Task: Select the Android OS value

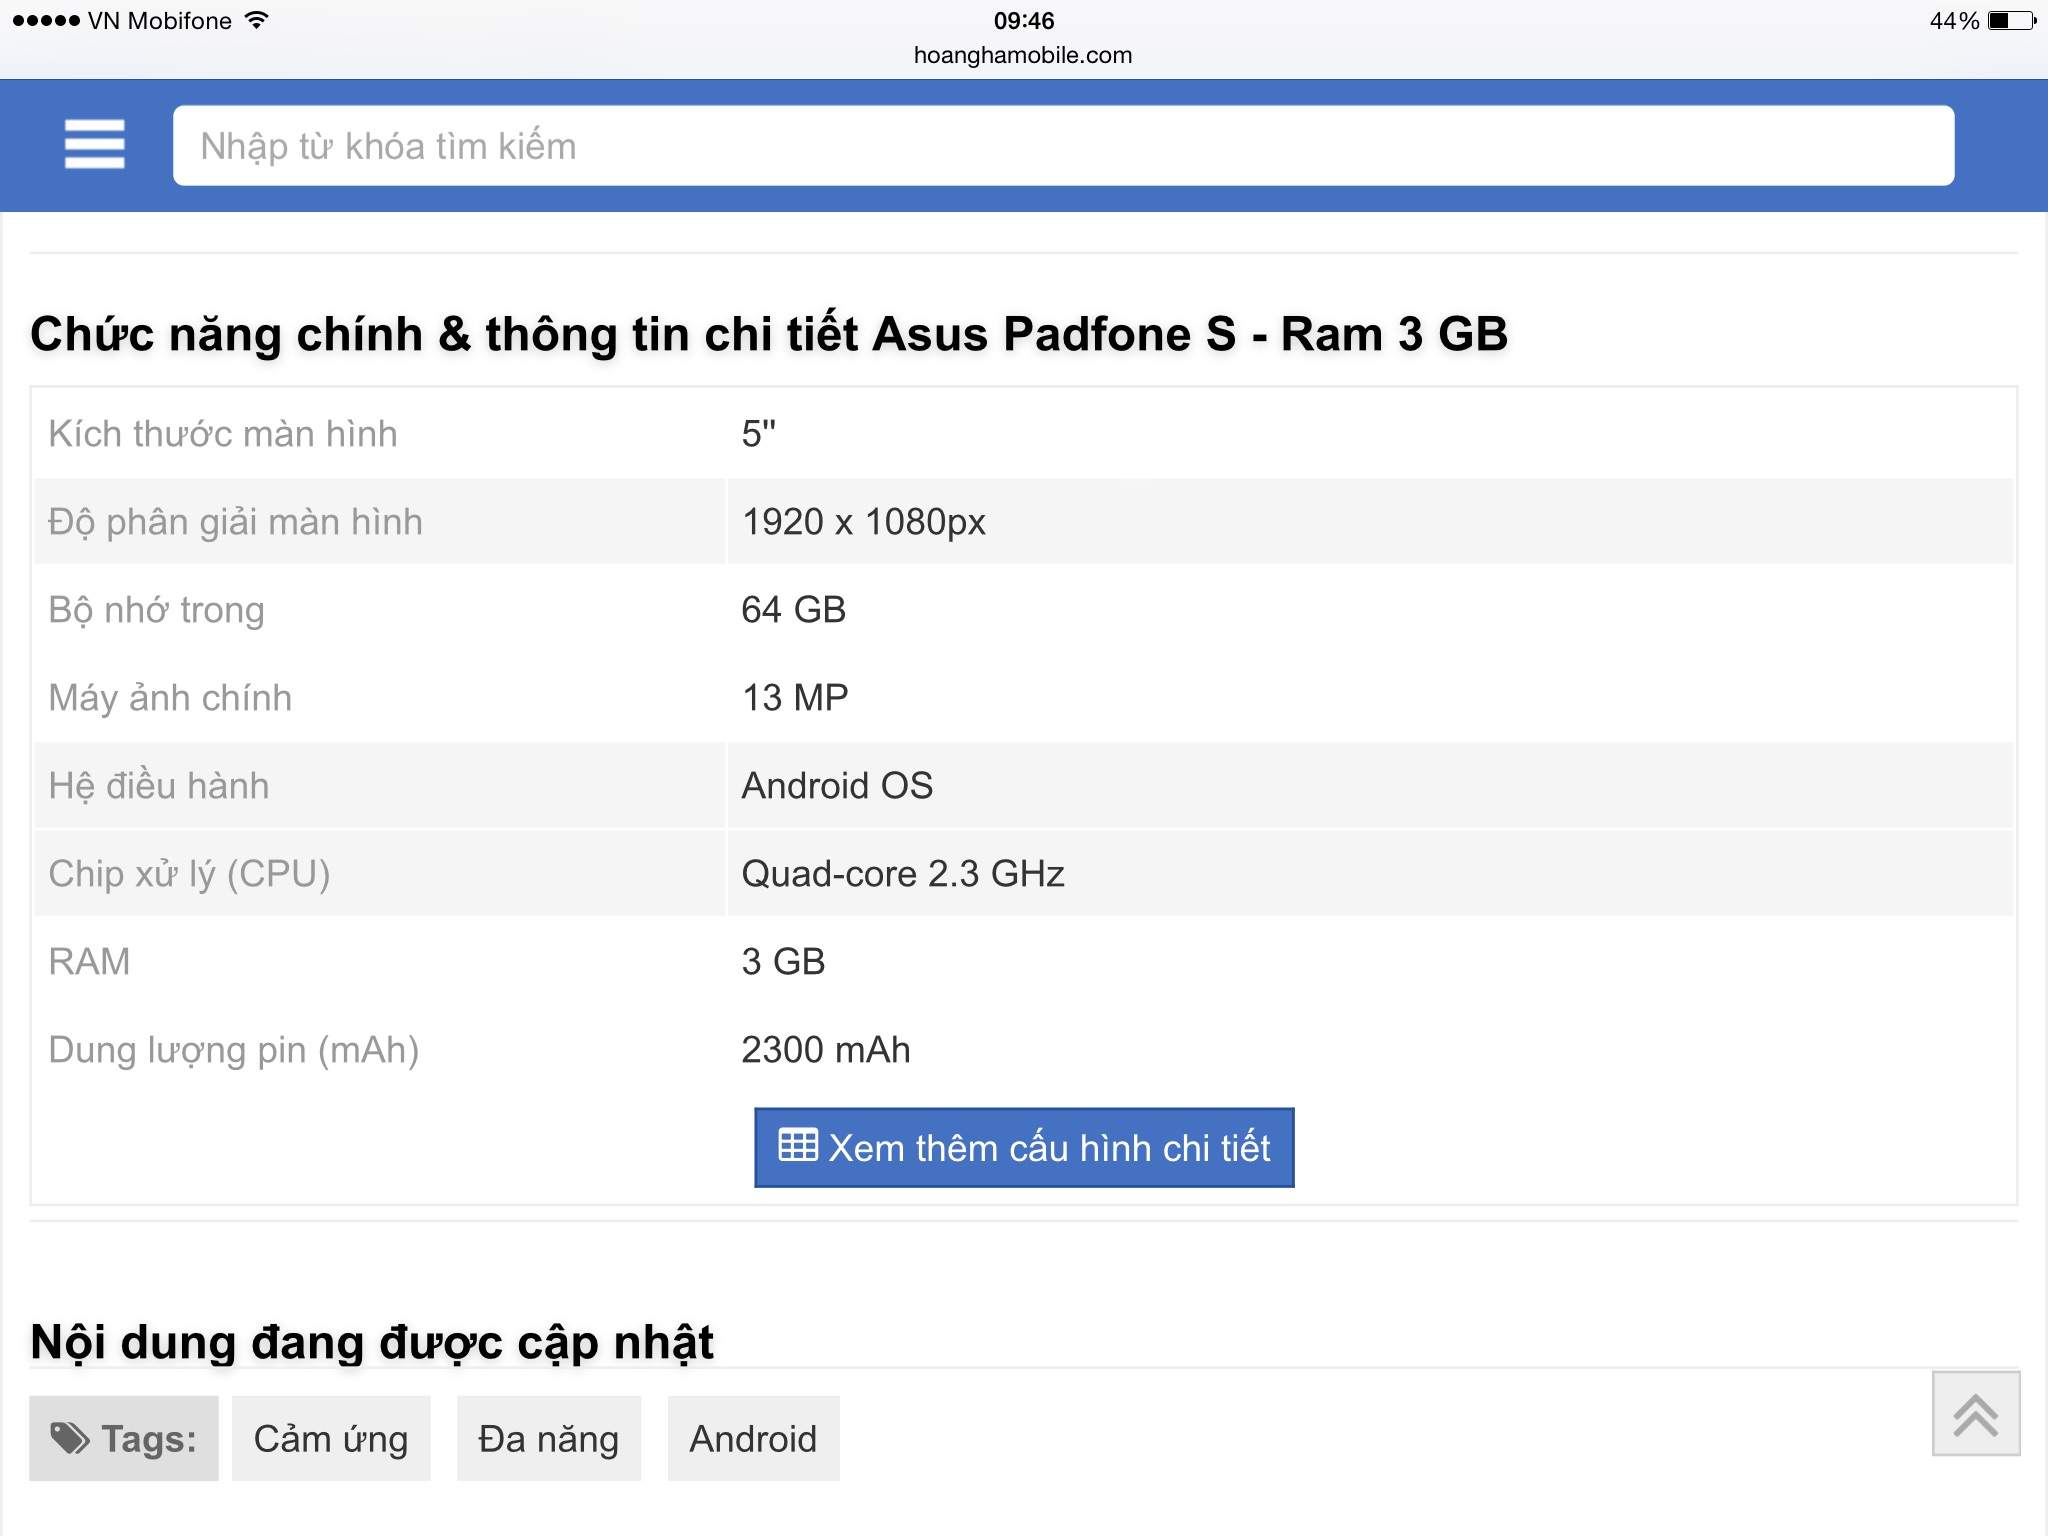Action: (837, 786)
